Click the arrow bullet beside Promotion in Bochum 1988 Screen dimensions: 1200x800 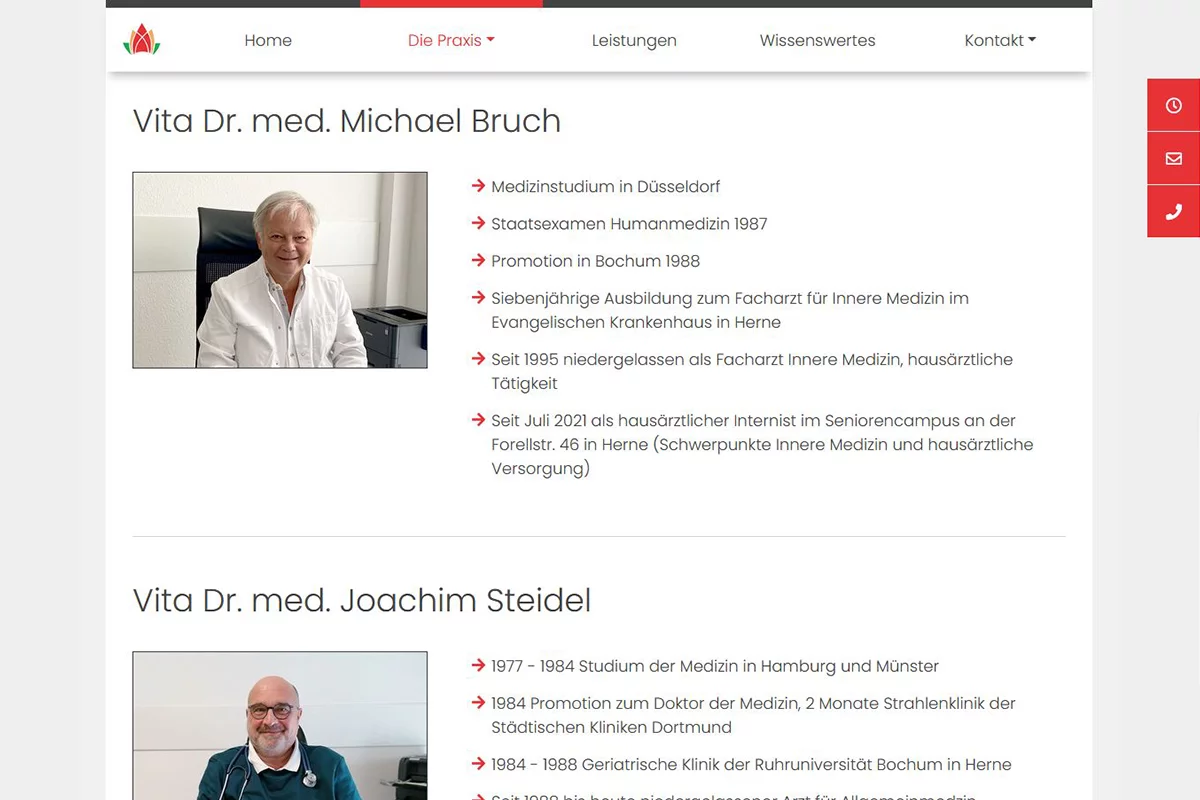[x=478, y=260]
